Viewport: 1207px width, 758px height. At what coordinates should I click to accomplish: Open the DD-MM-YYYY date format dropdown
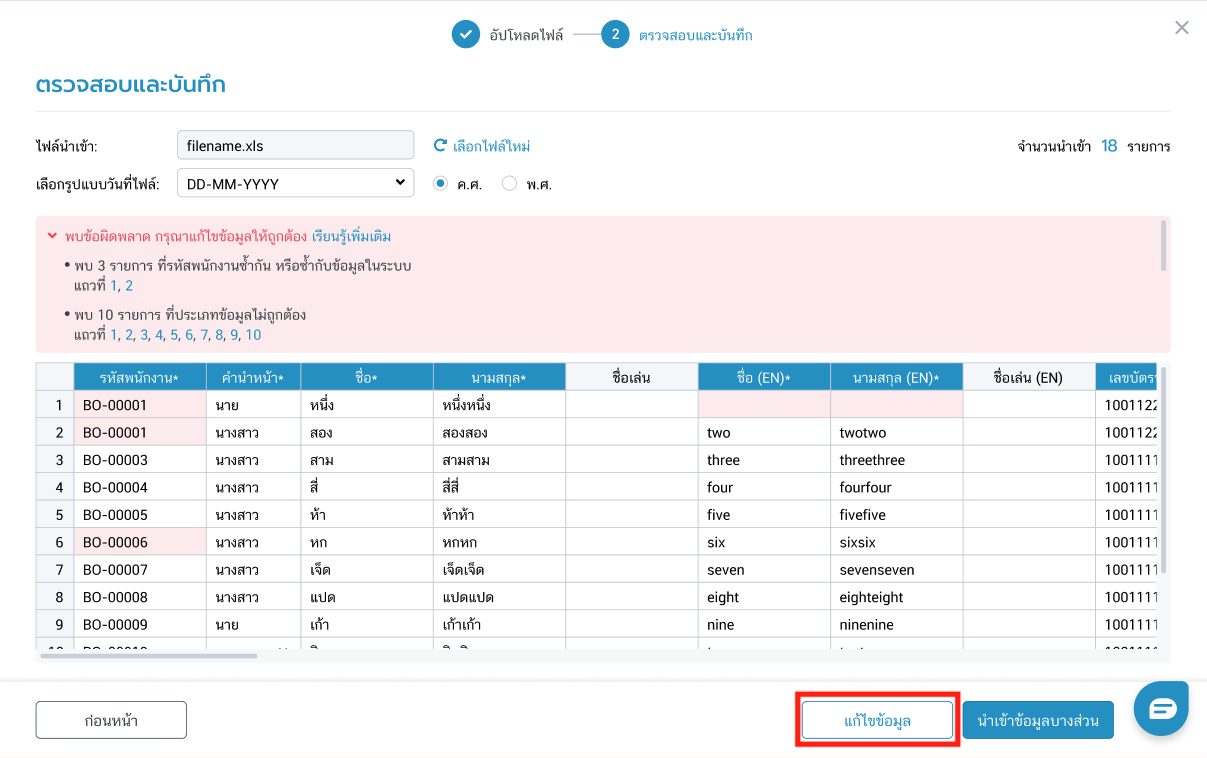295,184
